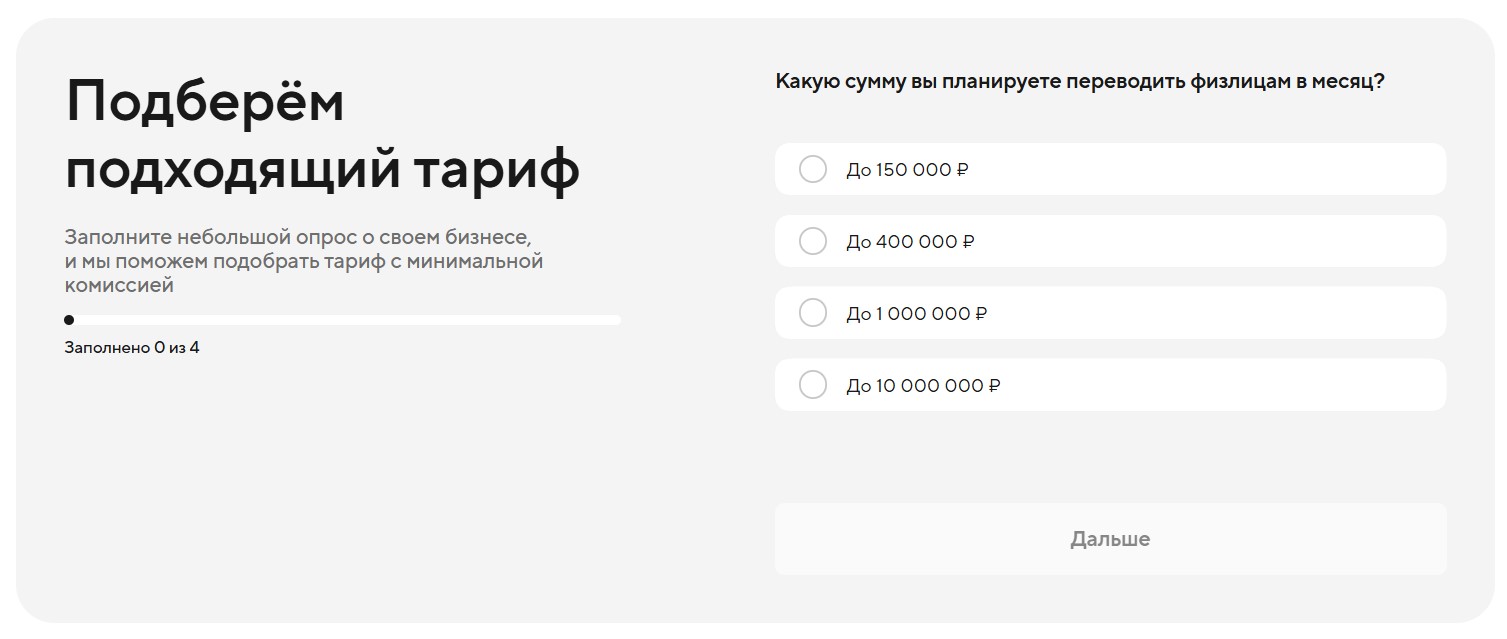Click the label text Дальше

pyautogui.click(x=1110, y=538)
